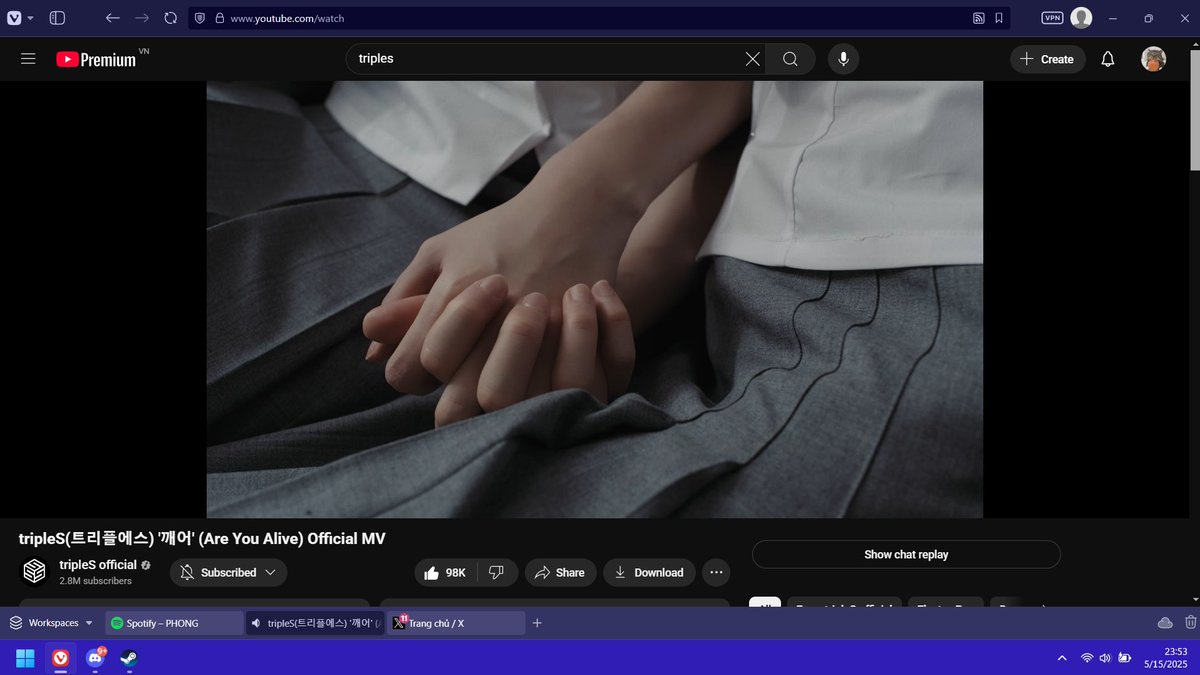This screenshot has height=675, width=1200.
Task: Go forward with the browser forward arrow
Action: (x=141, y=18)
